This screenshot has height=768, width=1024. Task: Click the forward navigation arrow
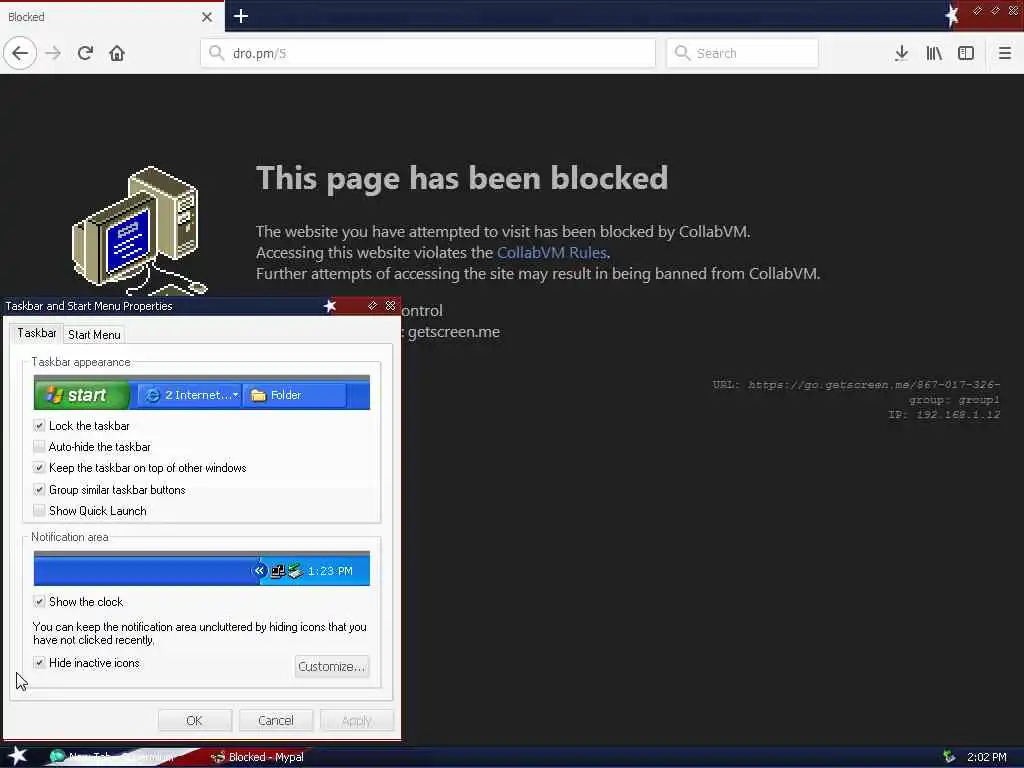point(53,53)
